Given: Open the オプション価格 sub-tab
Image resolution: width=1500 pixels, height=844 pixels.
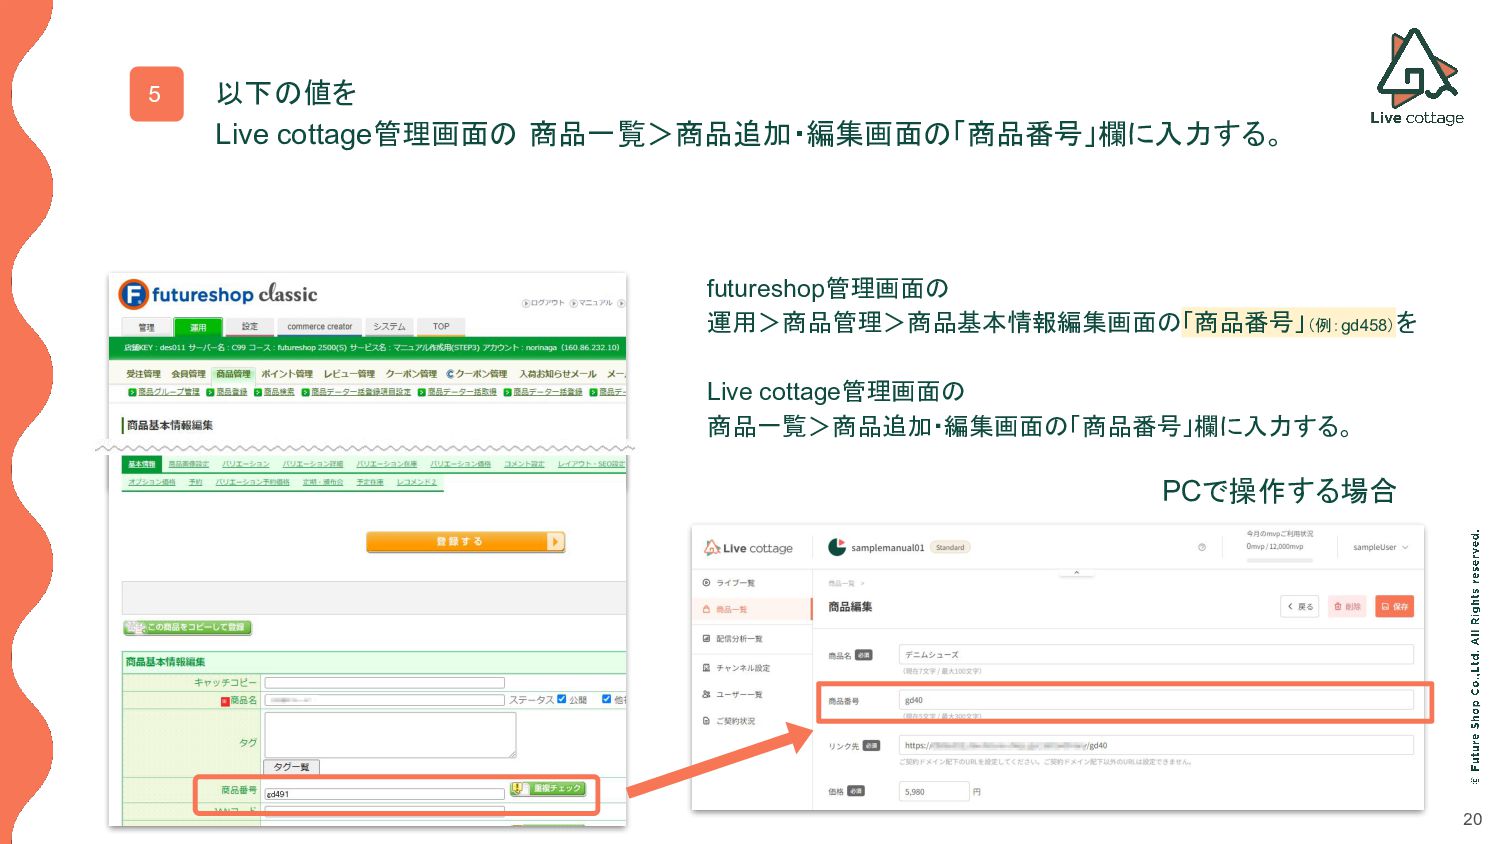Looking at the screenshot, I should coord(151,482).
